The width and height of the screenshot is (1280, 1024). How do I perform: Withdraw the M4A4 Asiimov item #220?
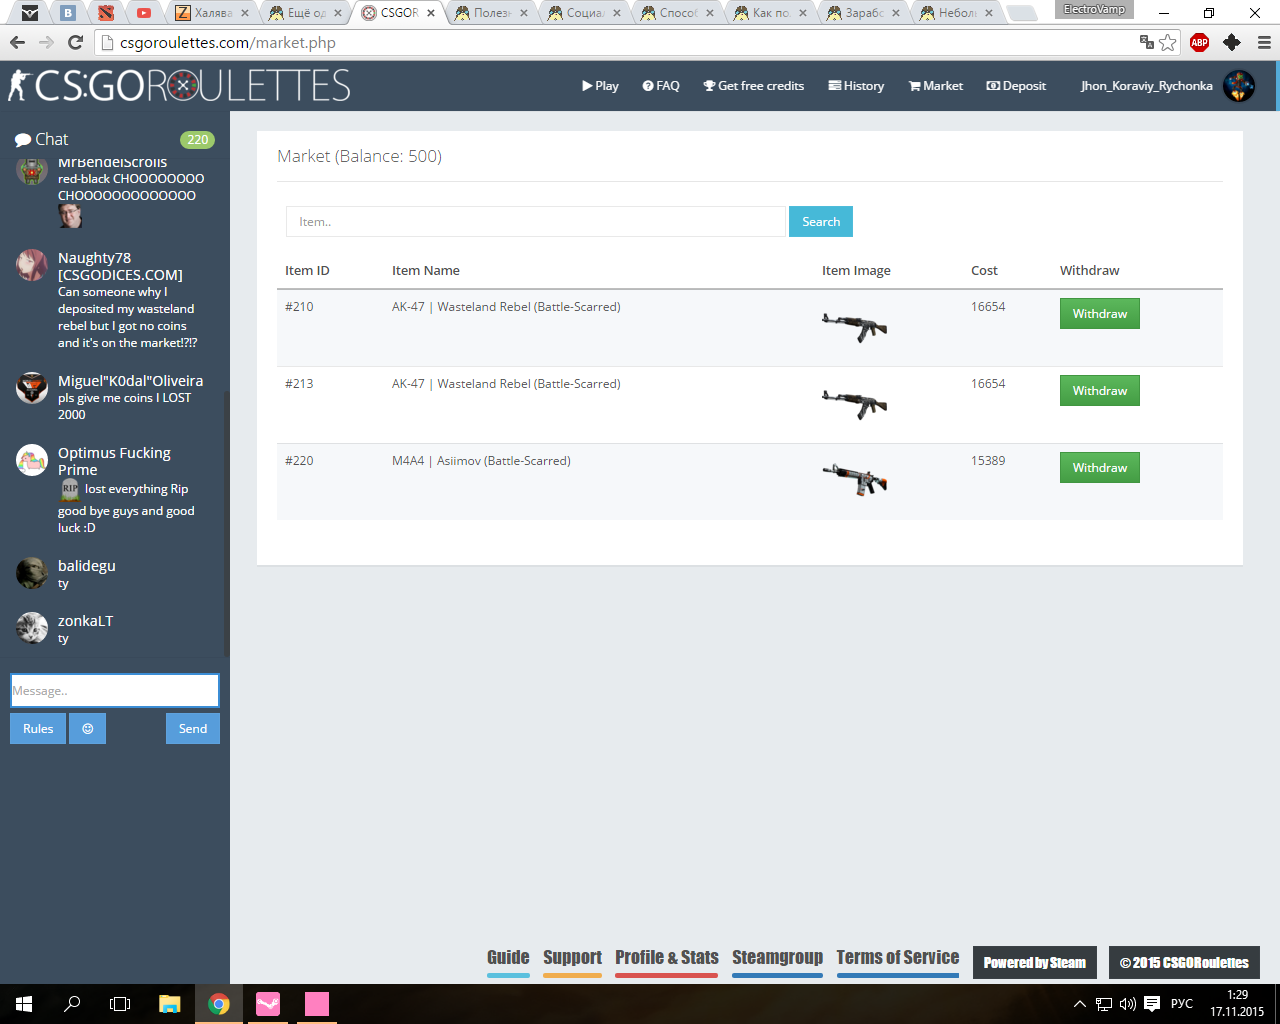1100,468
